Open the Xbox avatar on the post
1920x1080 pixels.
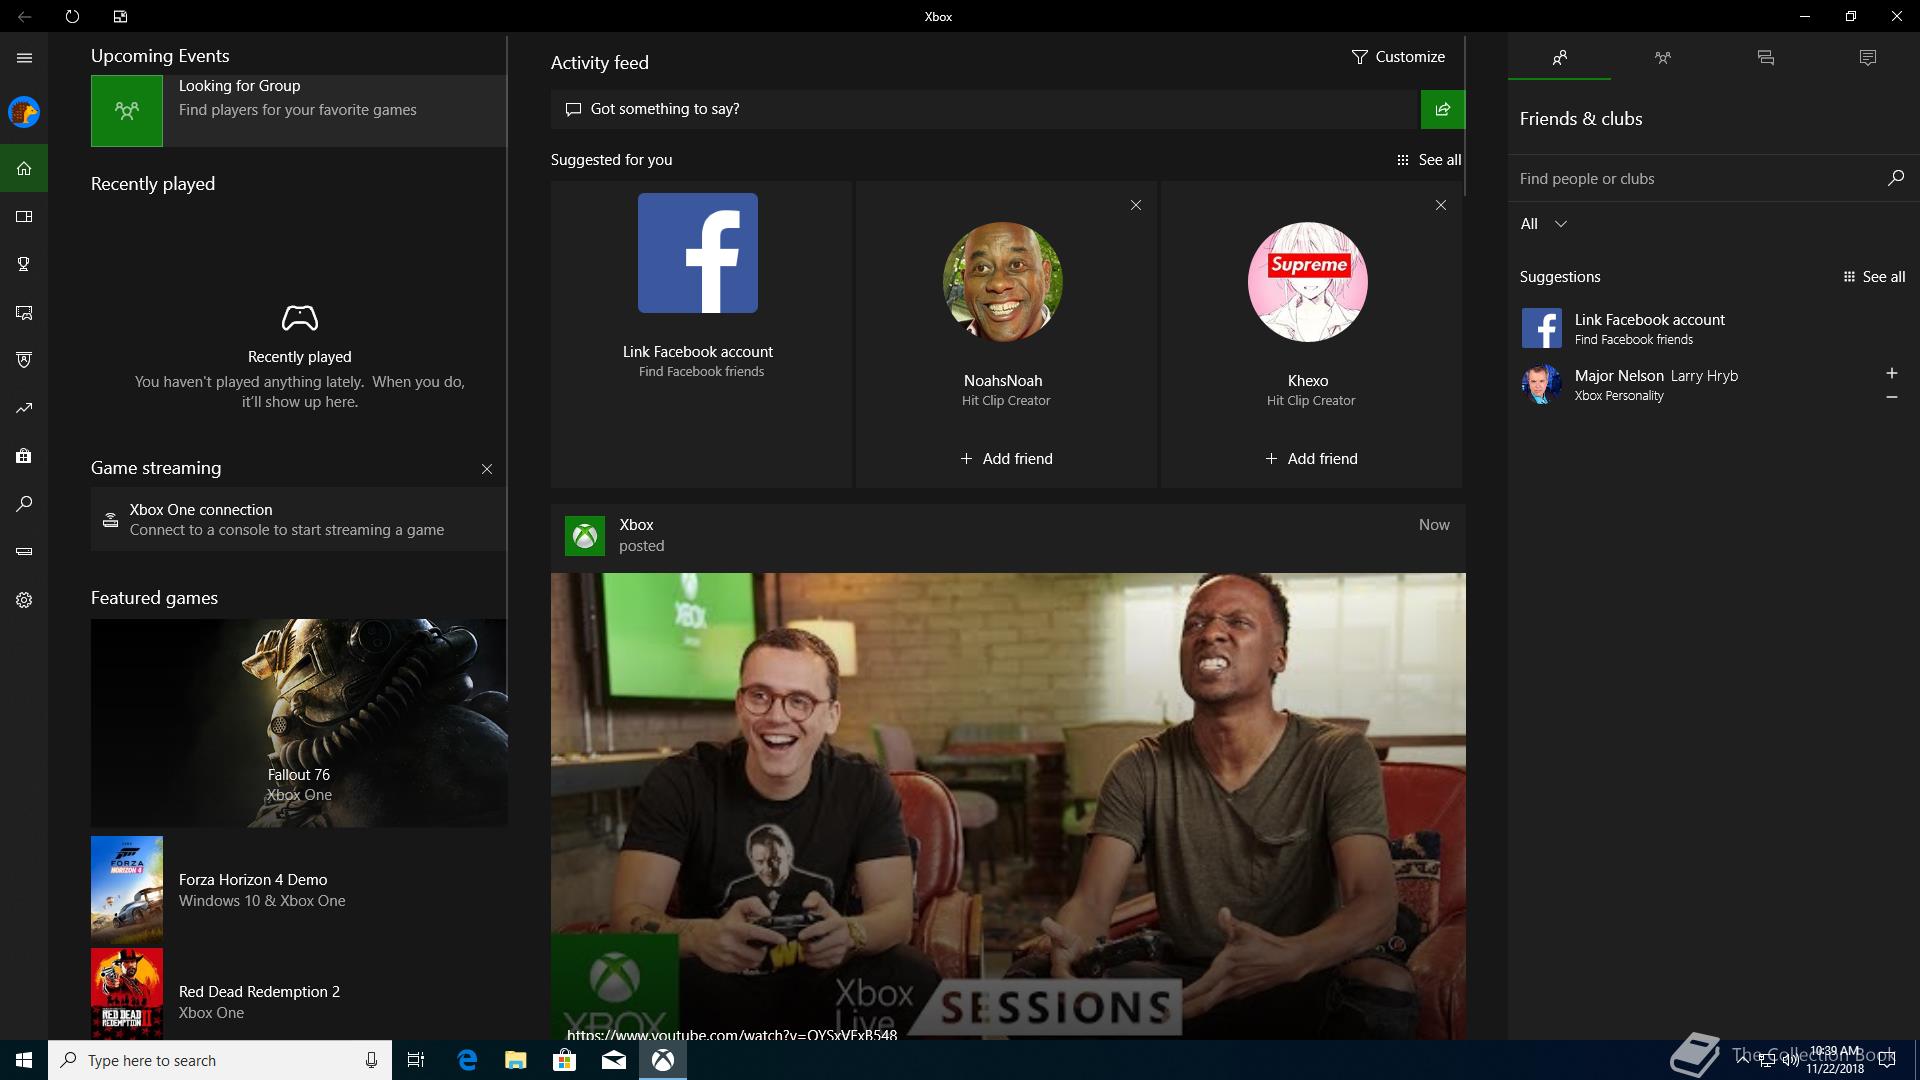pos(585,536)
